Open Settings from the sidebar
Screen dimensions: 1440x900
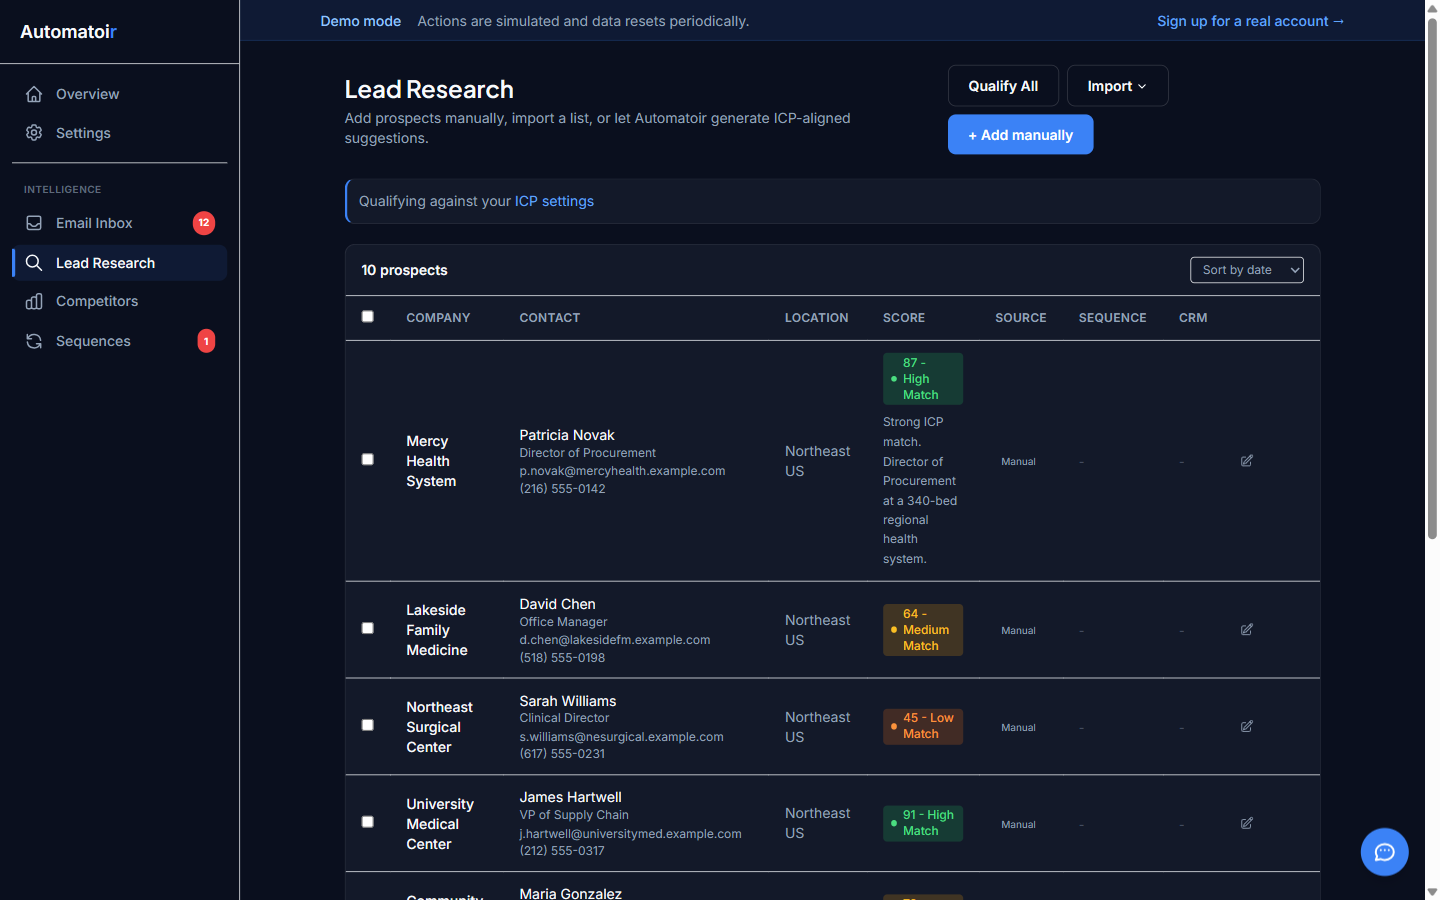point(119,133)
